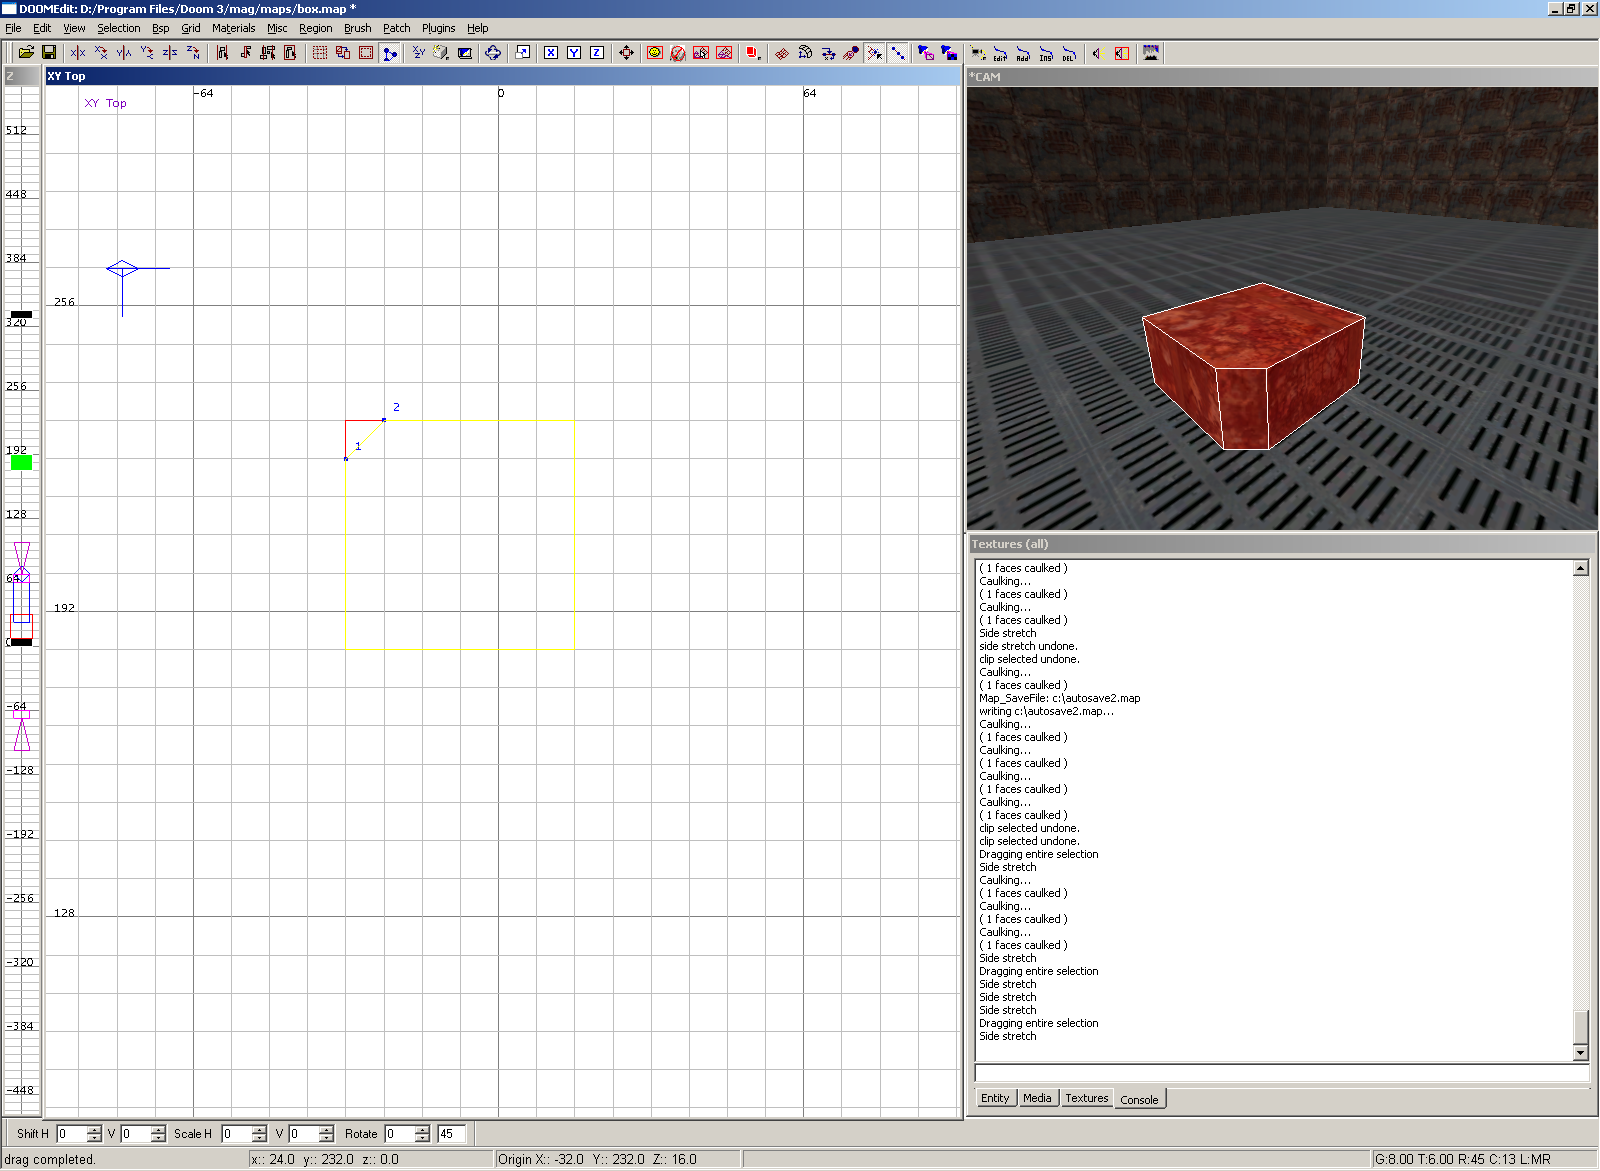The image size is (1600, 1171).
Task: Click the Open folder toolbar icon
Action: (26, 53)
